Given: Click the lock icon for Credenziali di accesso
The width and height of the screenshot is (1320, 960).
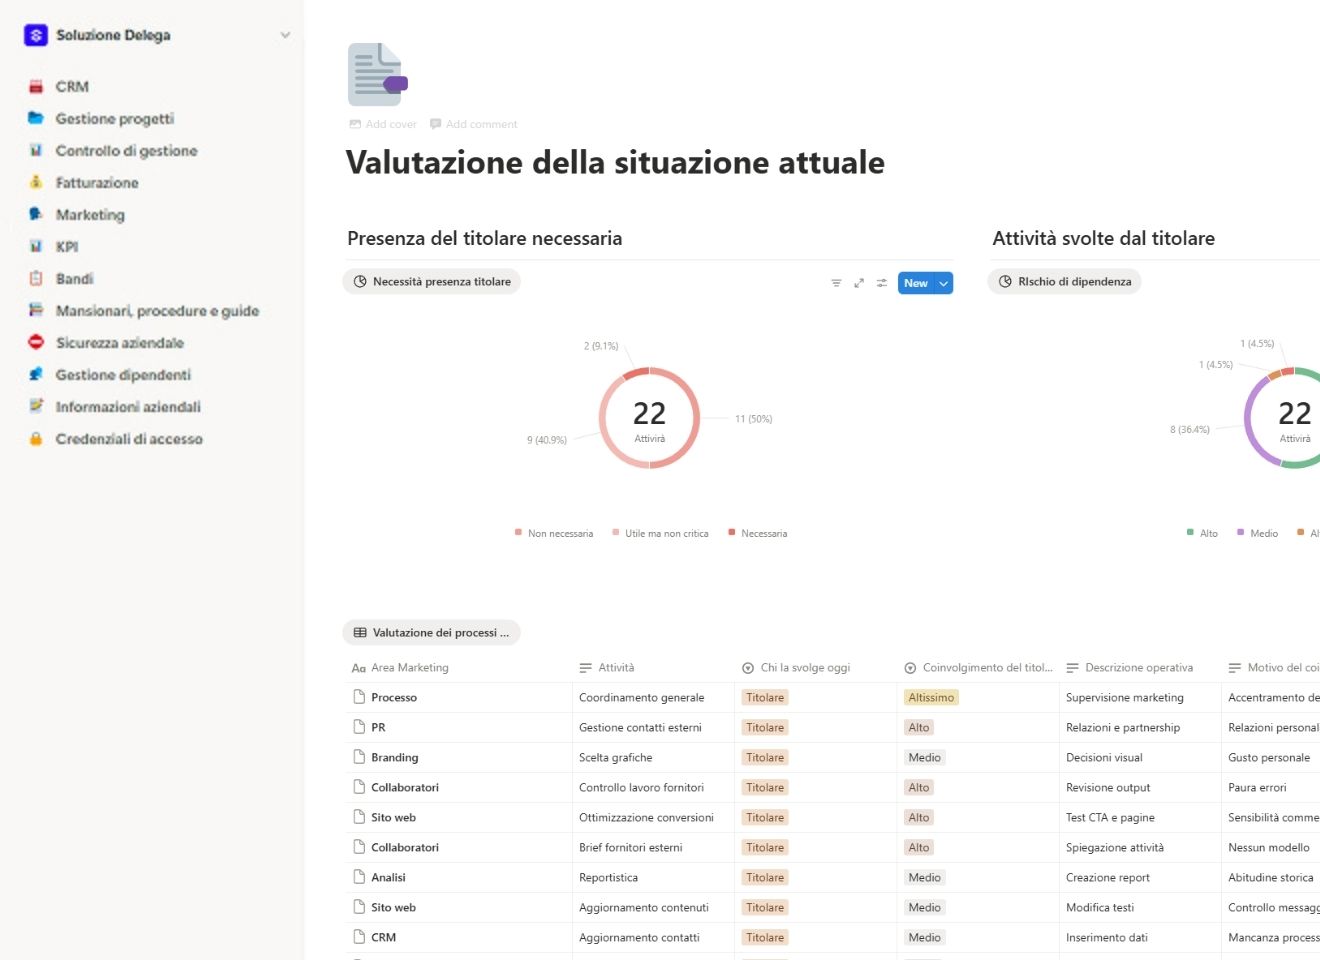Looking at the screenshot, I should point(34,438).
